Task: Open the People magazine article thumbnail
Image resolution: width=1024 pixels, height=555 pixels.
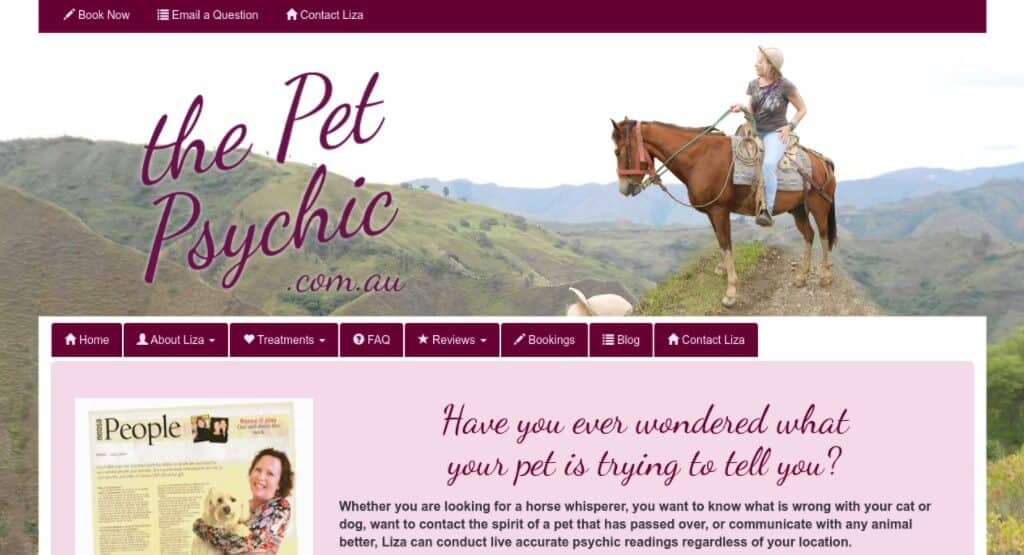Action: point(194,477)
